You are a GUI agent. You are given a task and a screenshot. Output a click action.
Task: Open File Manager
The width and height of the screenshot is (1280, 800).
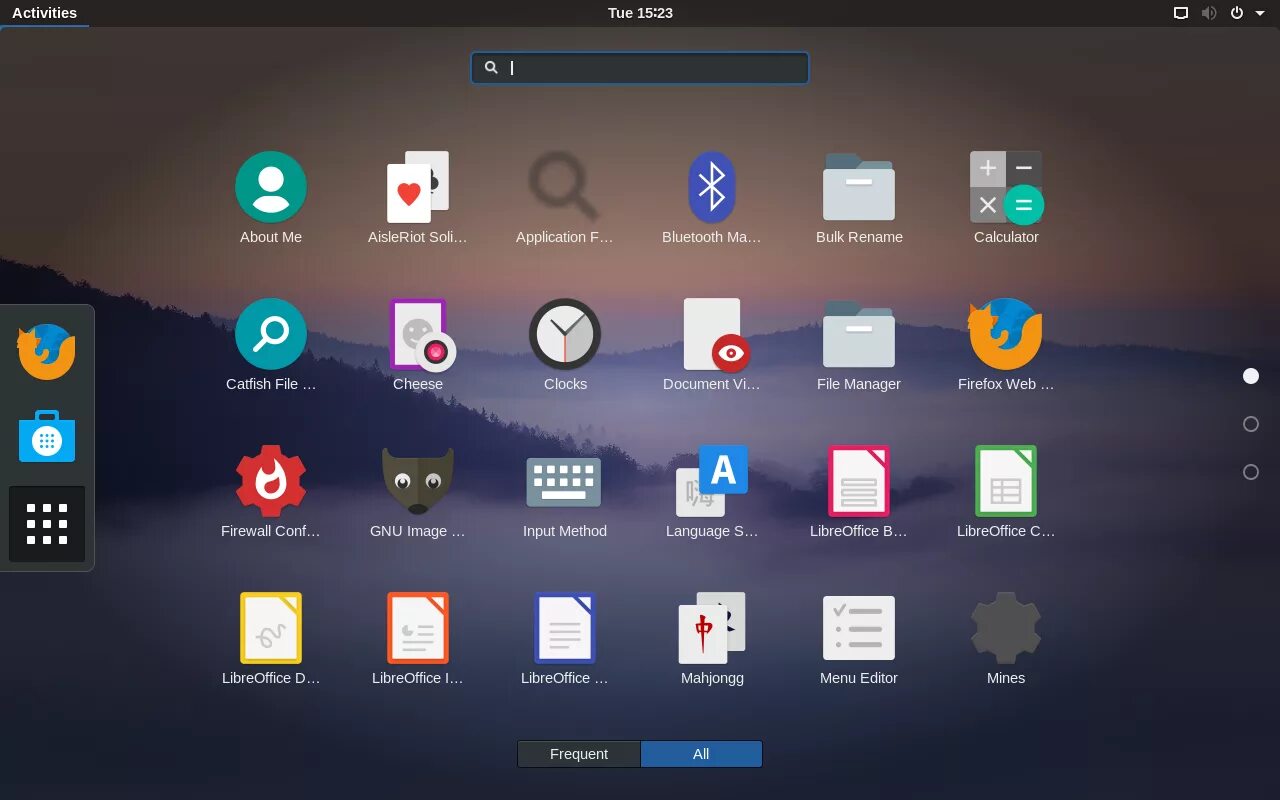point(859,345)
